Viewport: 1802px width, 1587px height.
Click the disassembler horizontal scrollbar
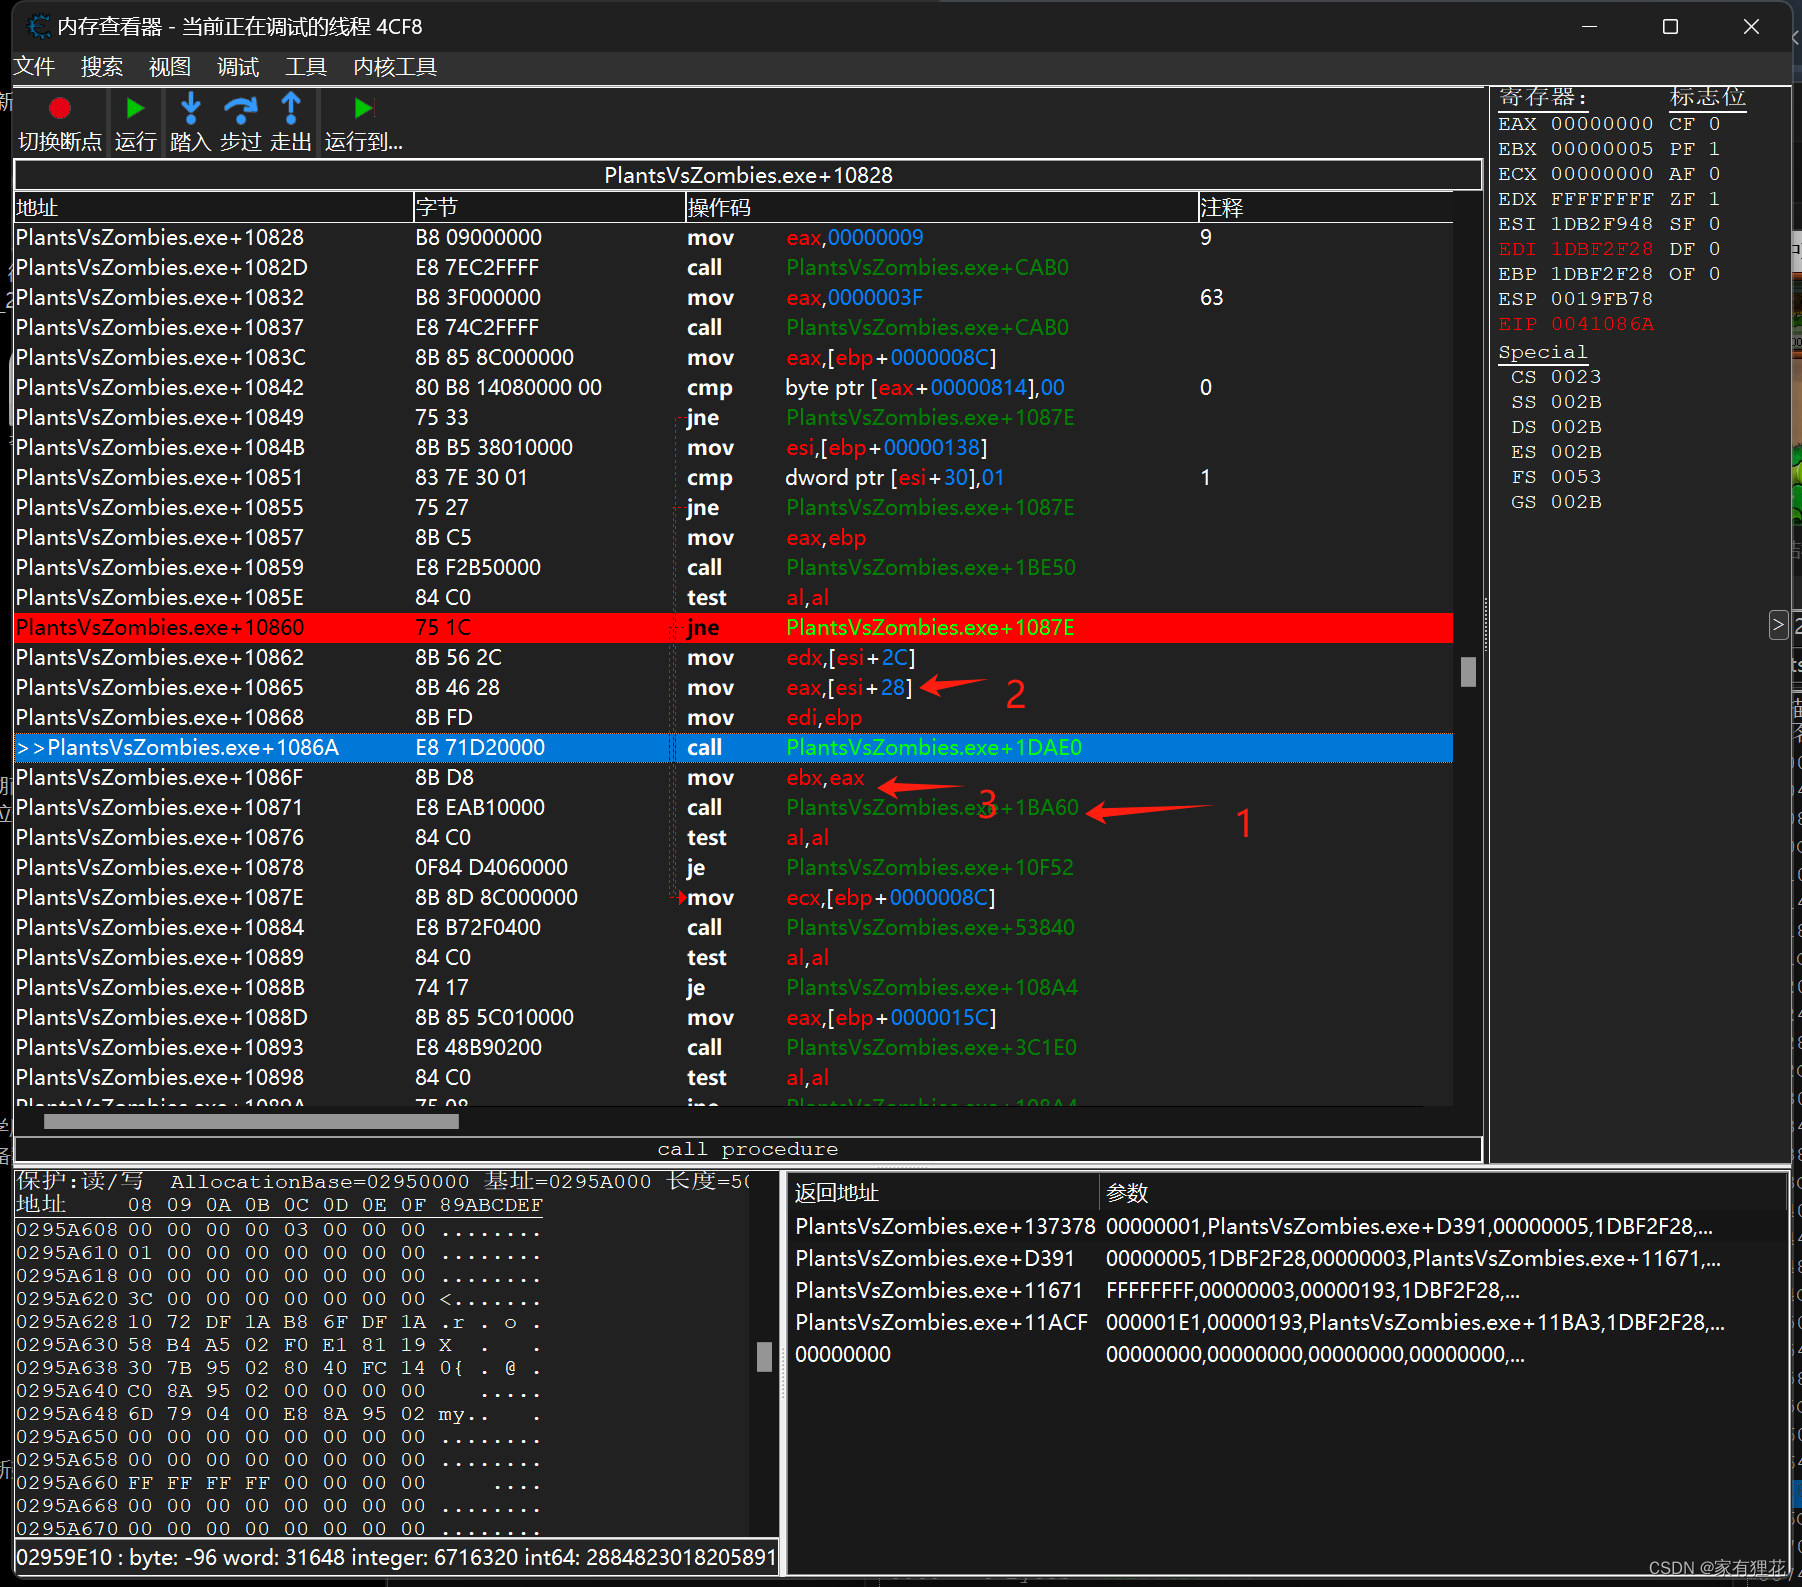click(251, 1121)
